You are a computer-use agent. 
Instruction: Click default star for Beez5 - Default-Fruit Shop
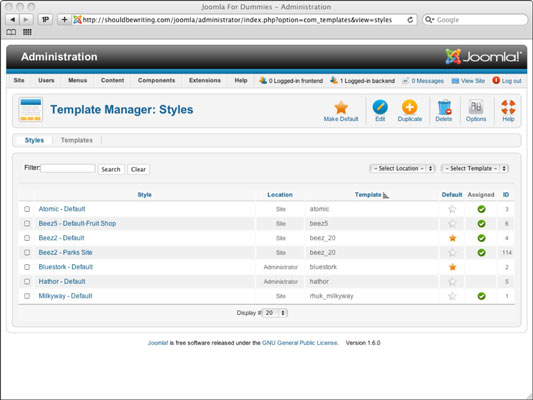452,224
